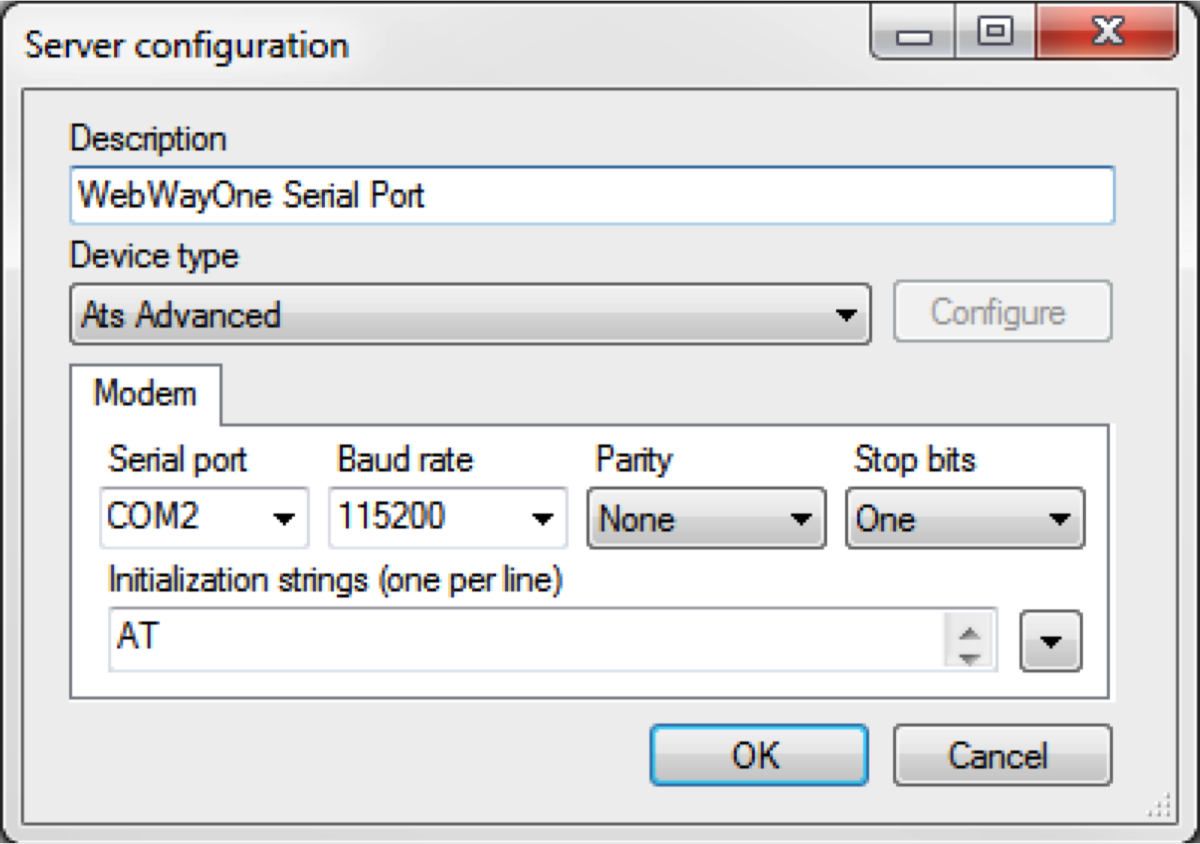Click the Description text field

click(x=592, y=195)
